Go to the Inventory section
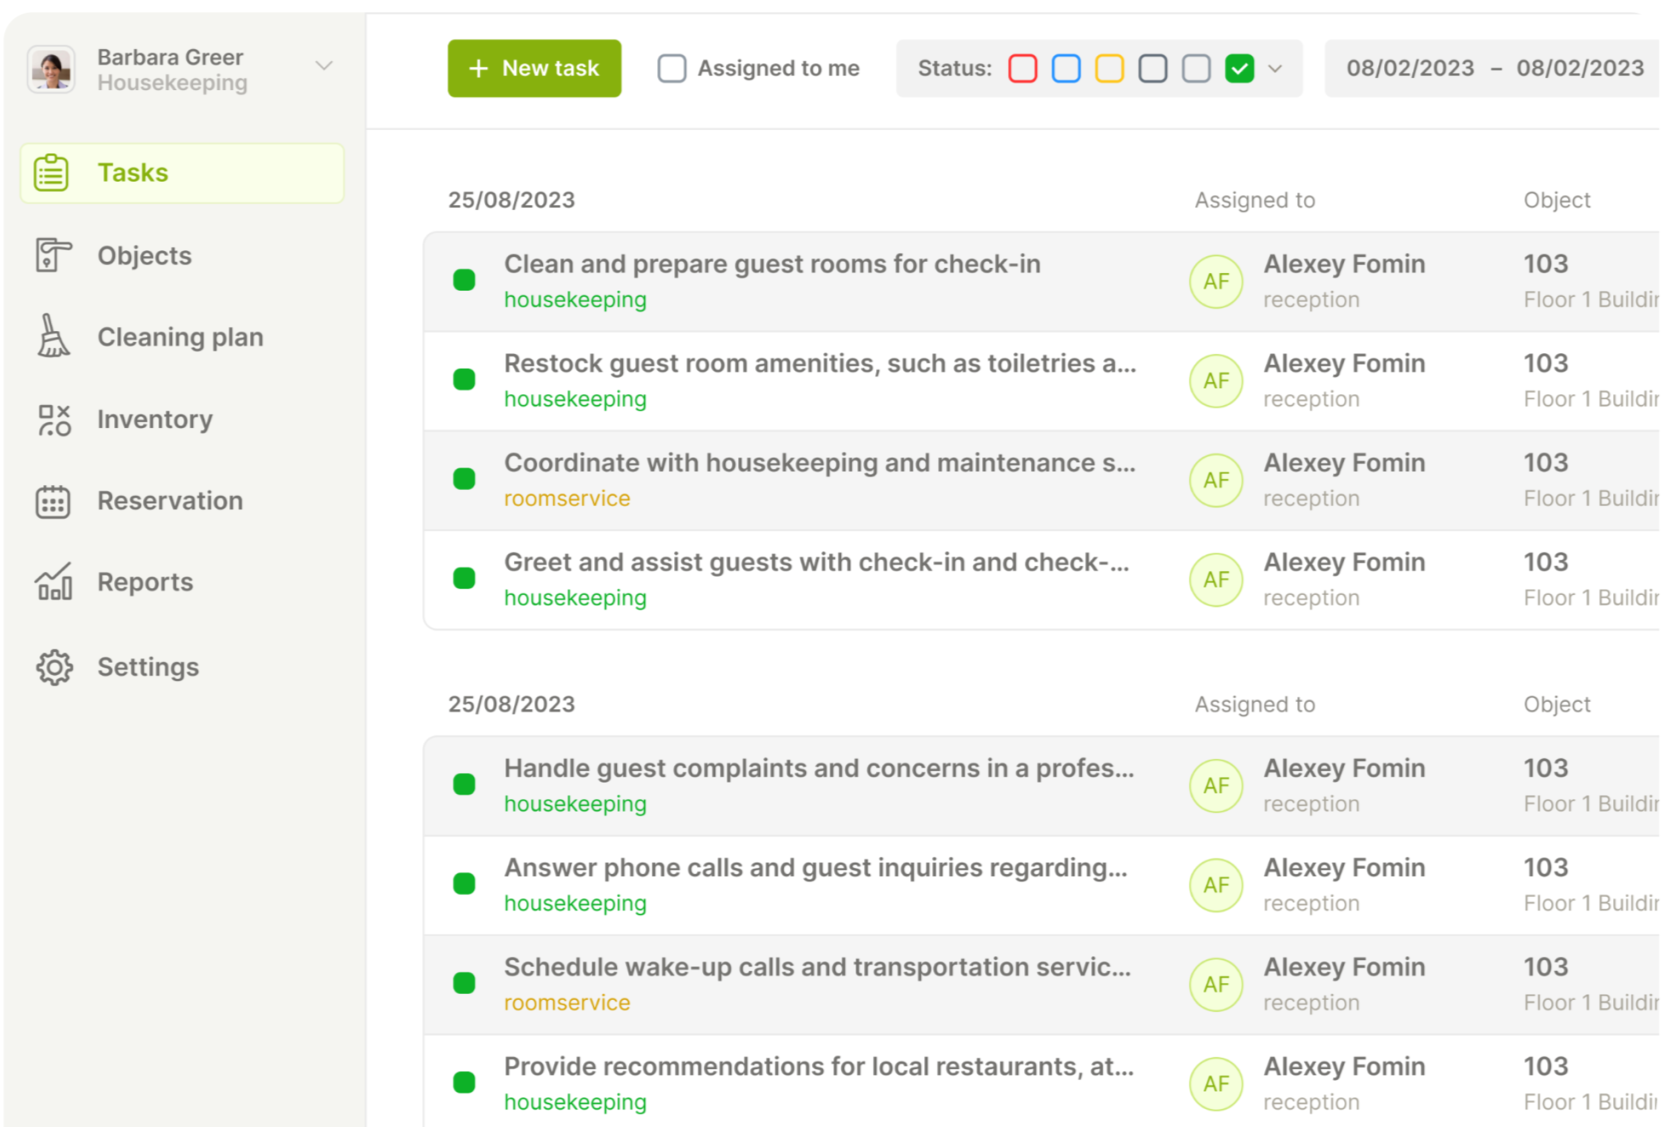Image resolution: width=1671 pixels, height=1127 pixels. pos(155,420)
